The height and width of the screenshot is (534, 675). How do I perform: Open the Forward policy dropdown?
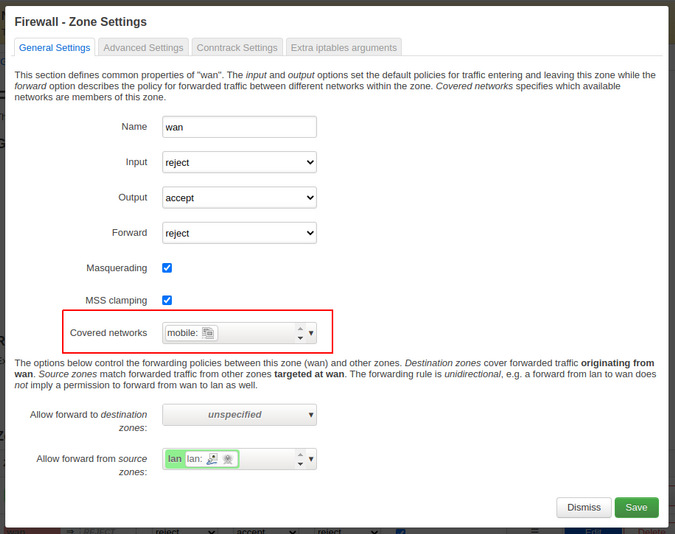tap(239, 233)
